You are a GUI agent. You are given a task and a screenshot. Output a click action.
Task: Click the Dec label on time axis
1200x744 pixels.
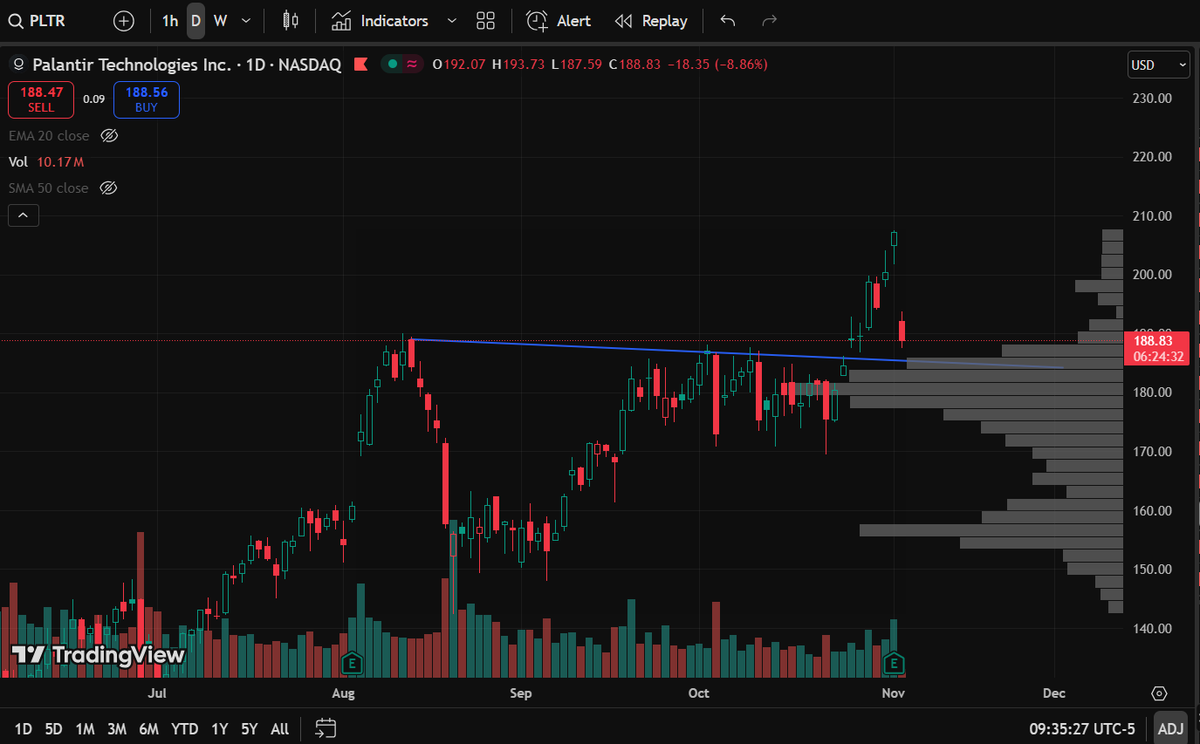tap(1053, 693)
